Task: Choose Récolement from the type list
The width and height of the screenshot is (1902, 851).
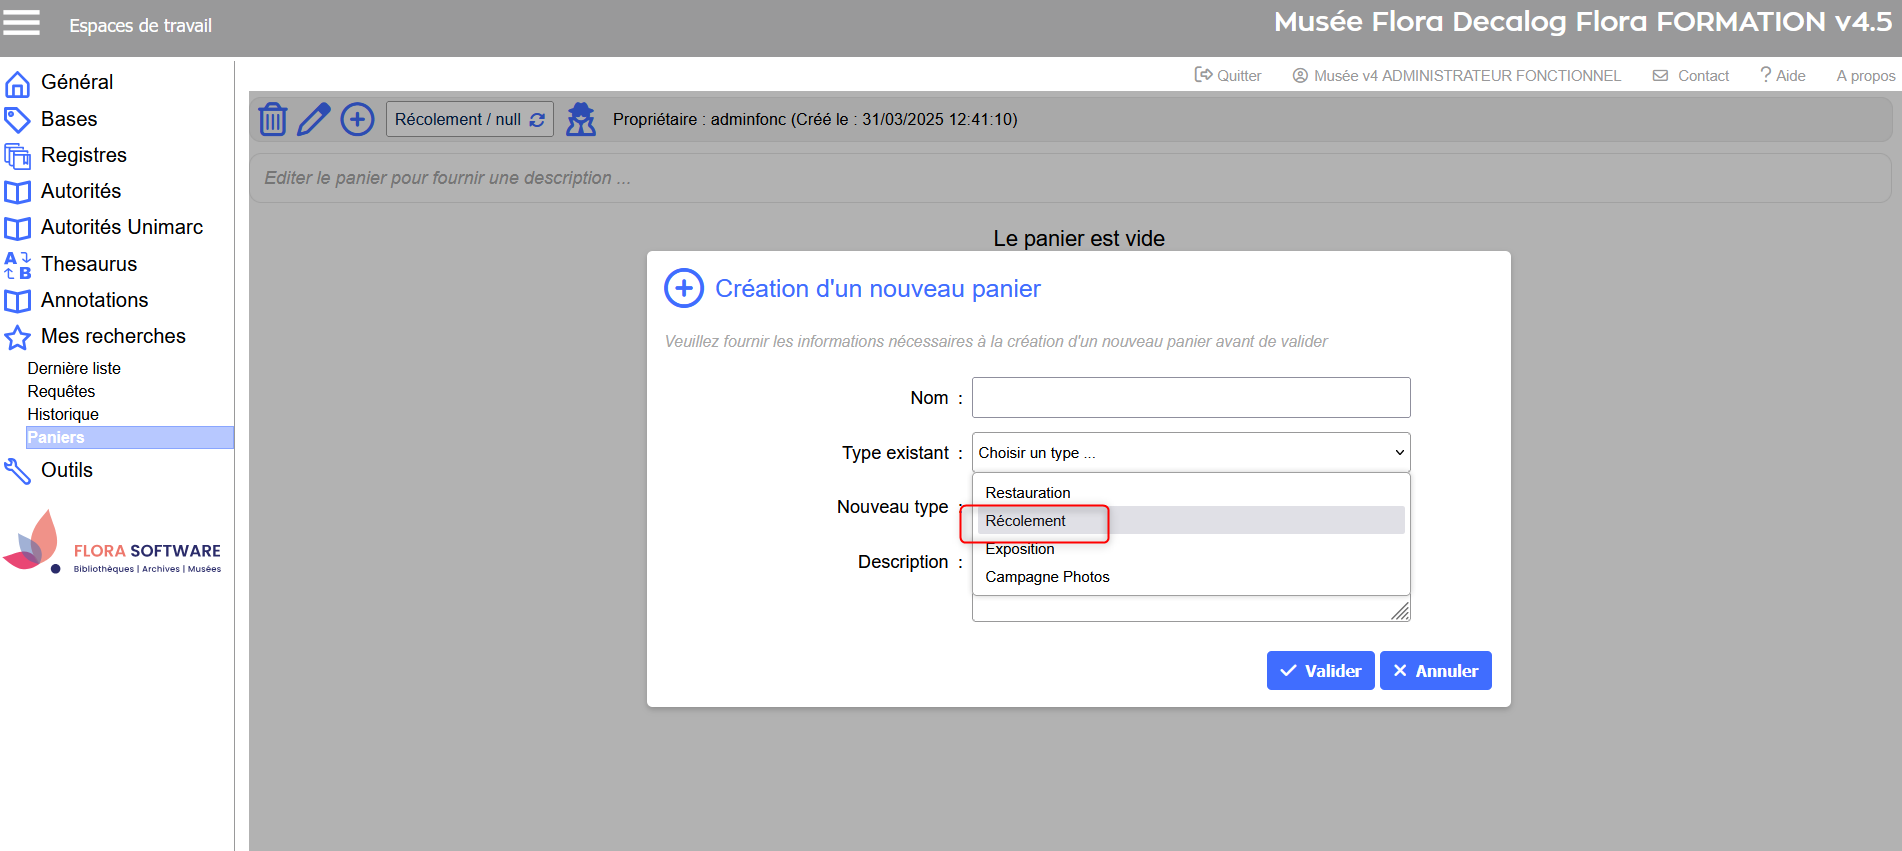Action: [x=1026, y=521]
